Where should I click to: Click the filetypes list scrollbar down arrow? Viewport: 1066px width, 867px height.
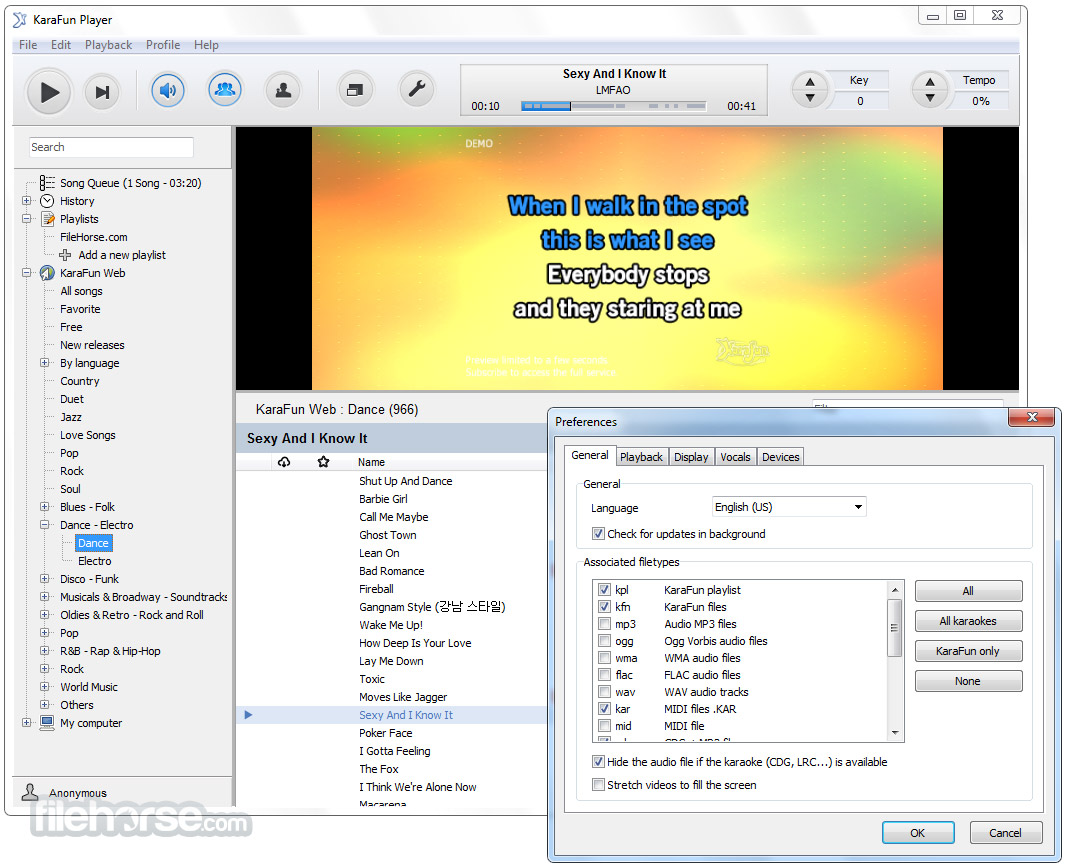pos(895,732)
